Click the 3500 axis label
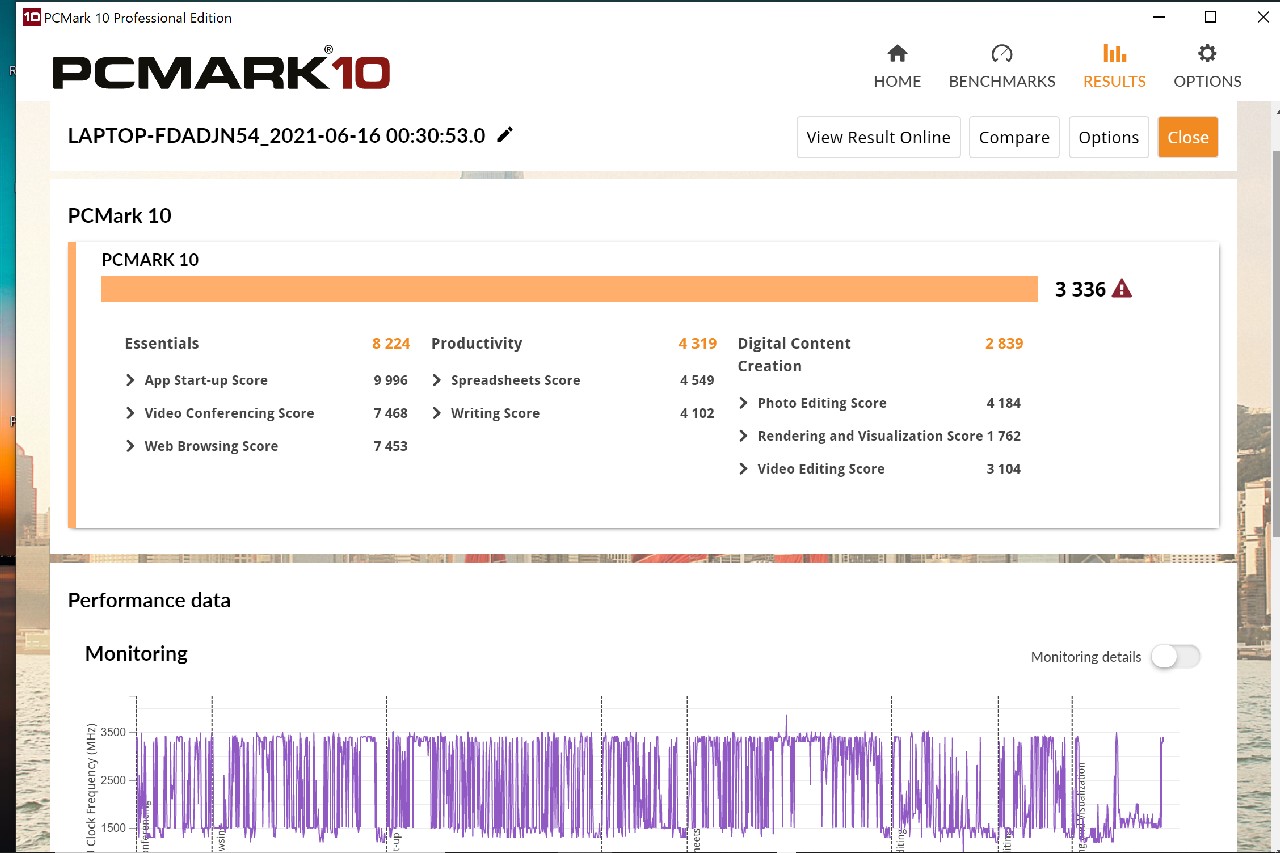Viewport: 1280px width, 853px height. [113, 732]
